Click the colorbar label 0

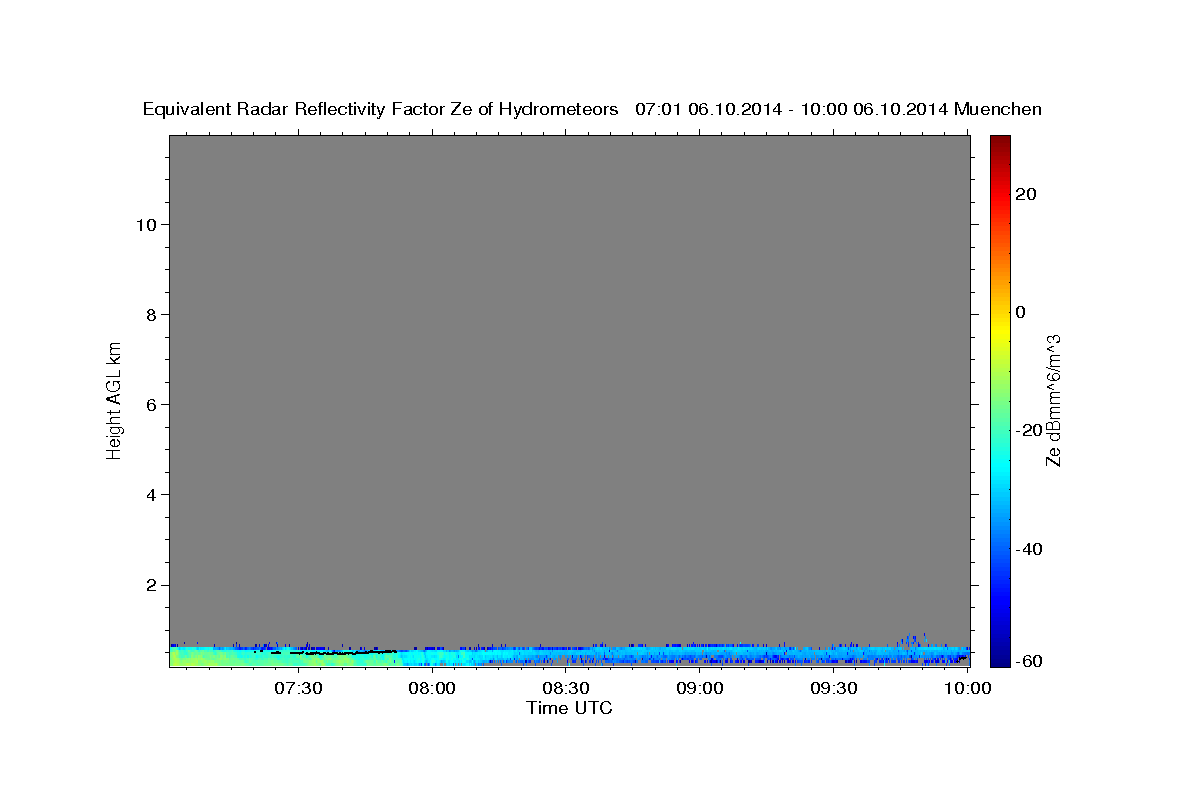click(x=1020, y=312)
